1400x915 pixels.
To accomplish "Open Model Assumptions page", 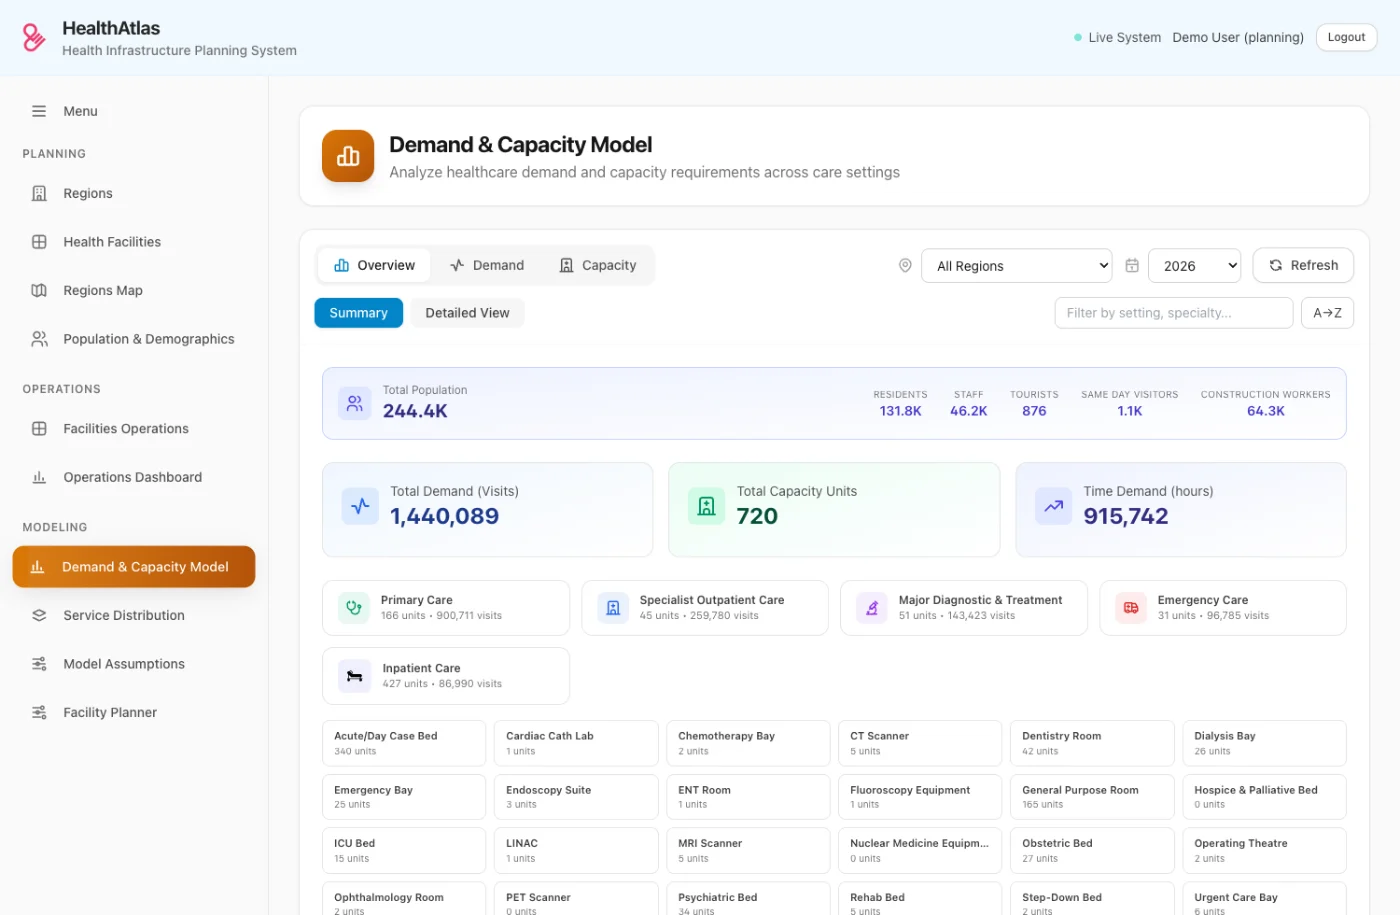I will click(134, 664).
